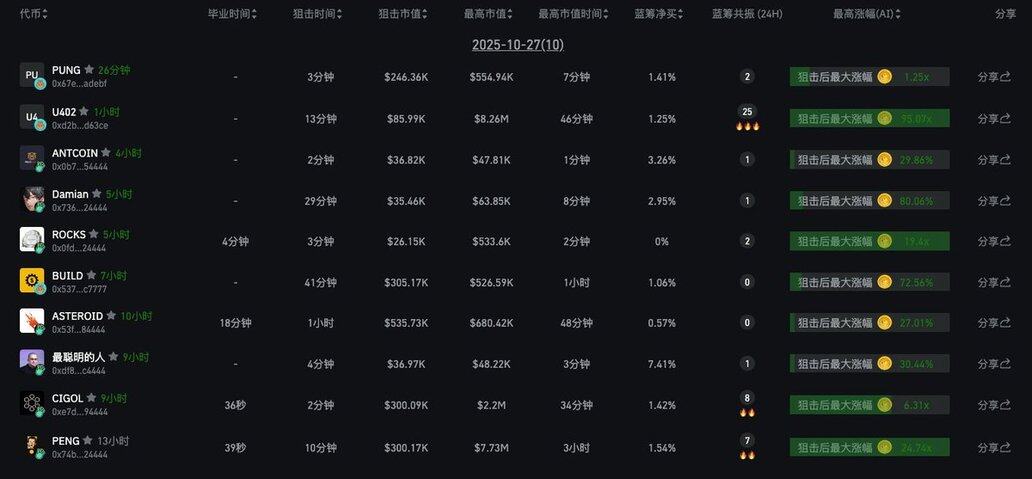
Task: Click the U402 contract address 0xd2b...d63ce
Action: coord(80,126)
